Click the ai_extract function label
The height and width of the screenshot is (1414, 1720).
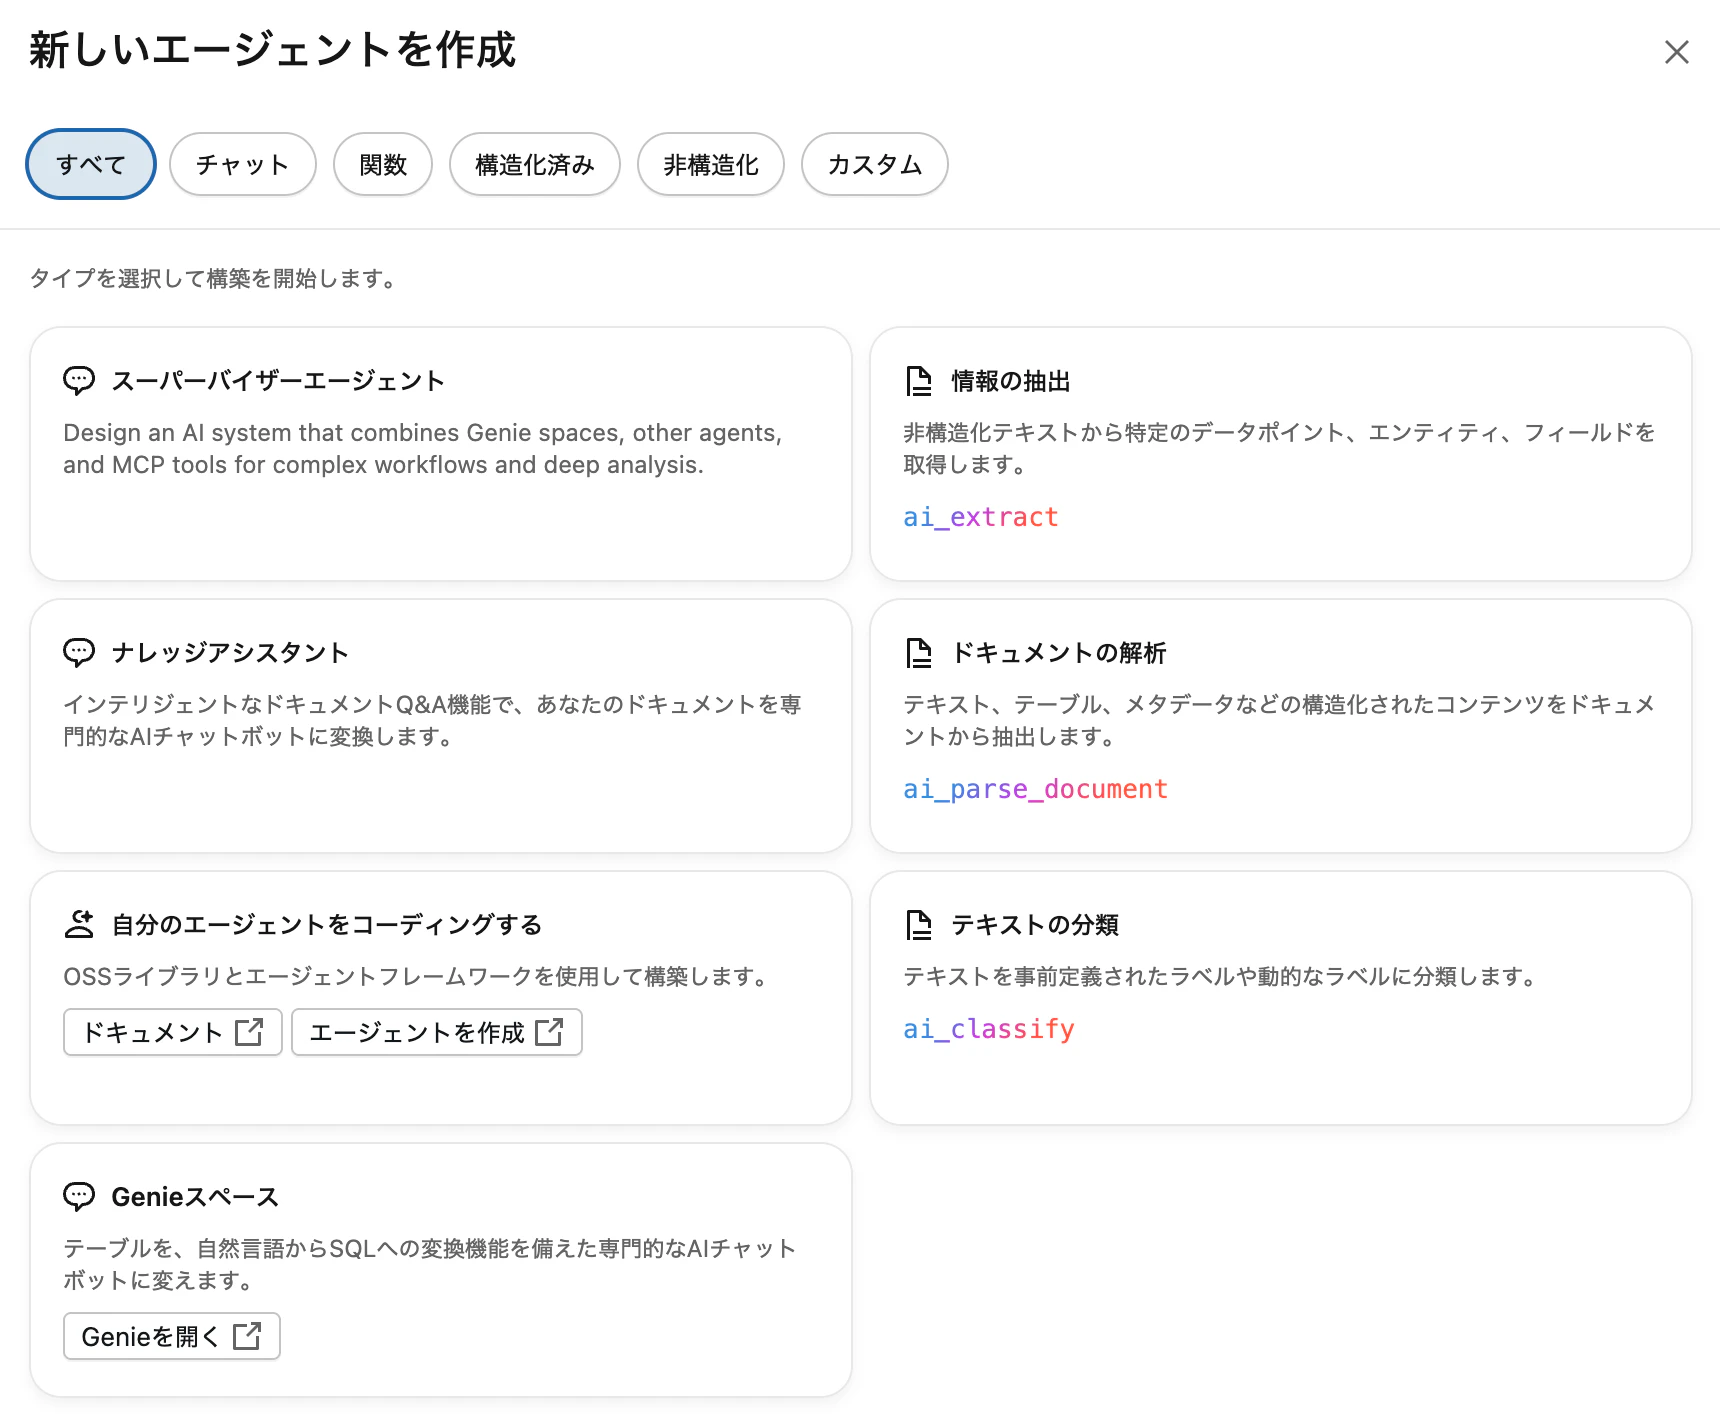pos(981,517)
